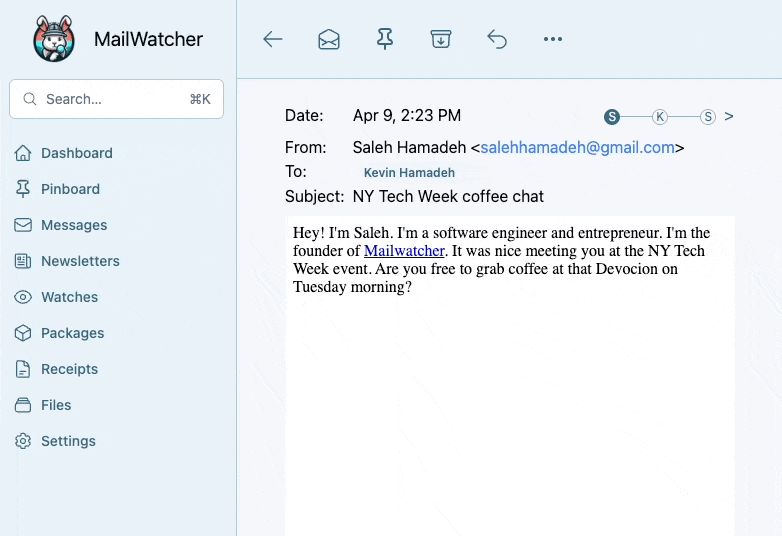Navigate to Pinboard

coord(70,189)
